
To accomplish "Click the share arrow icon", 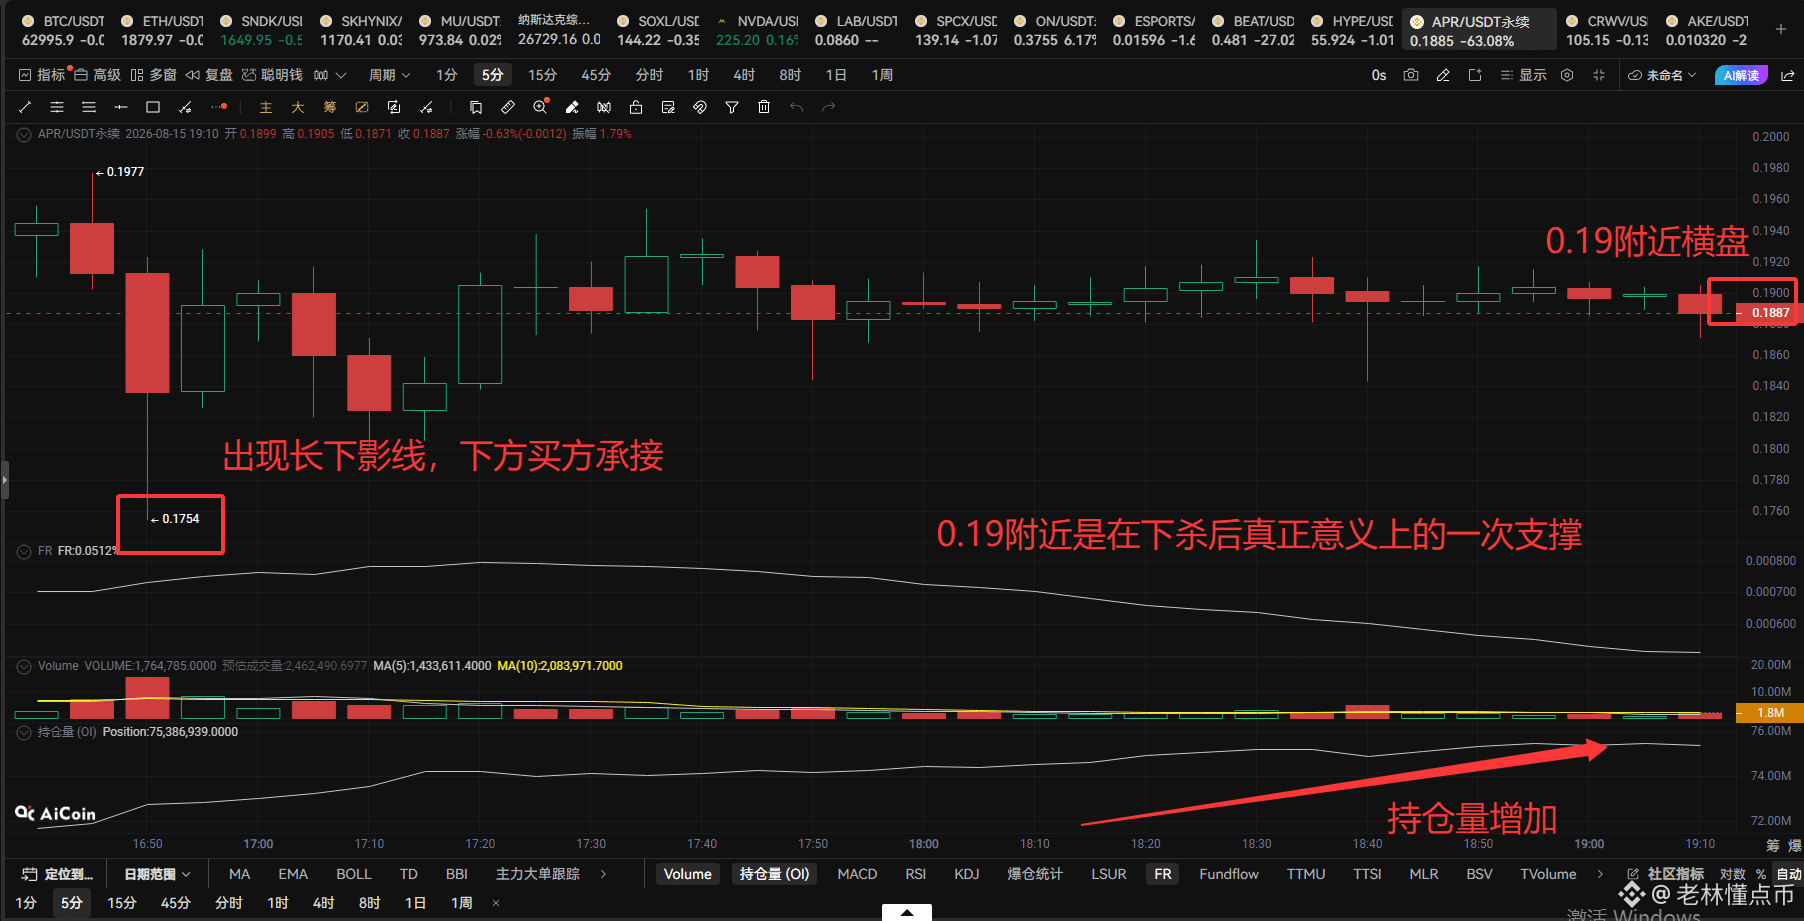I will tap(1787, 75).
